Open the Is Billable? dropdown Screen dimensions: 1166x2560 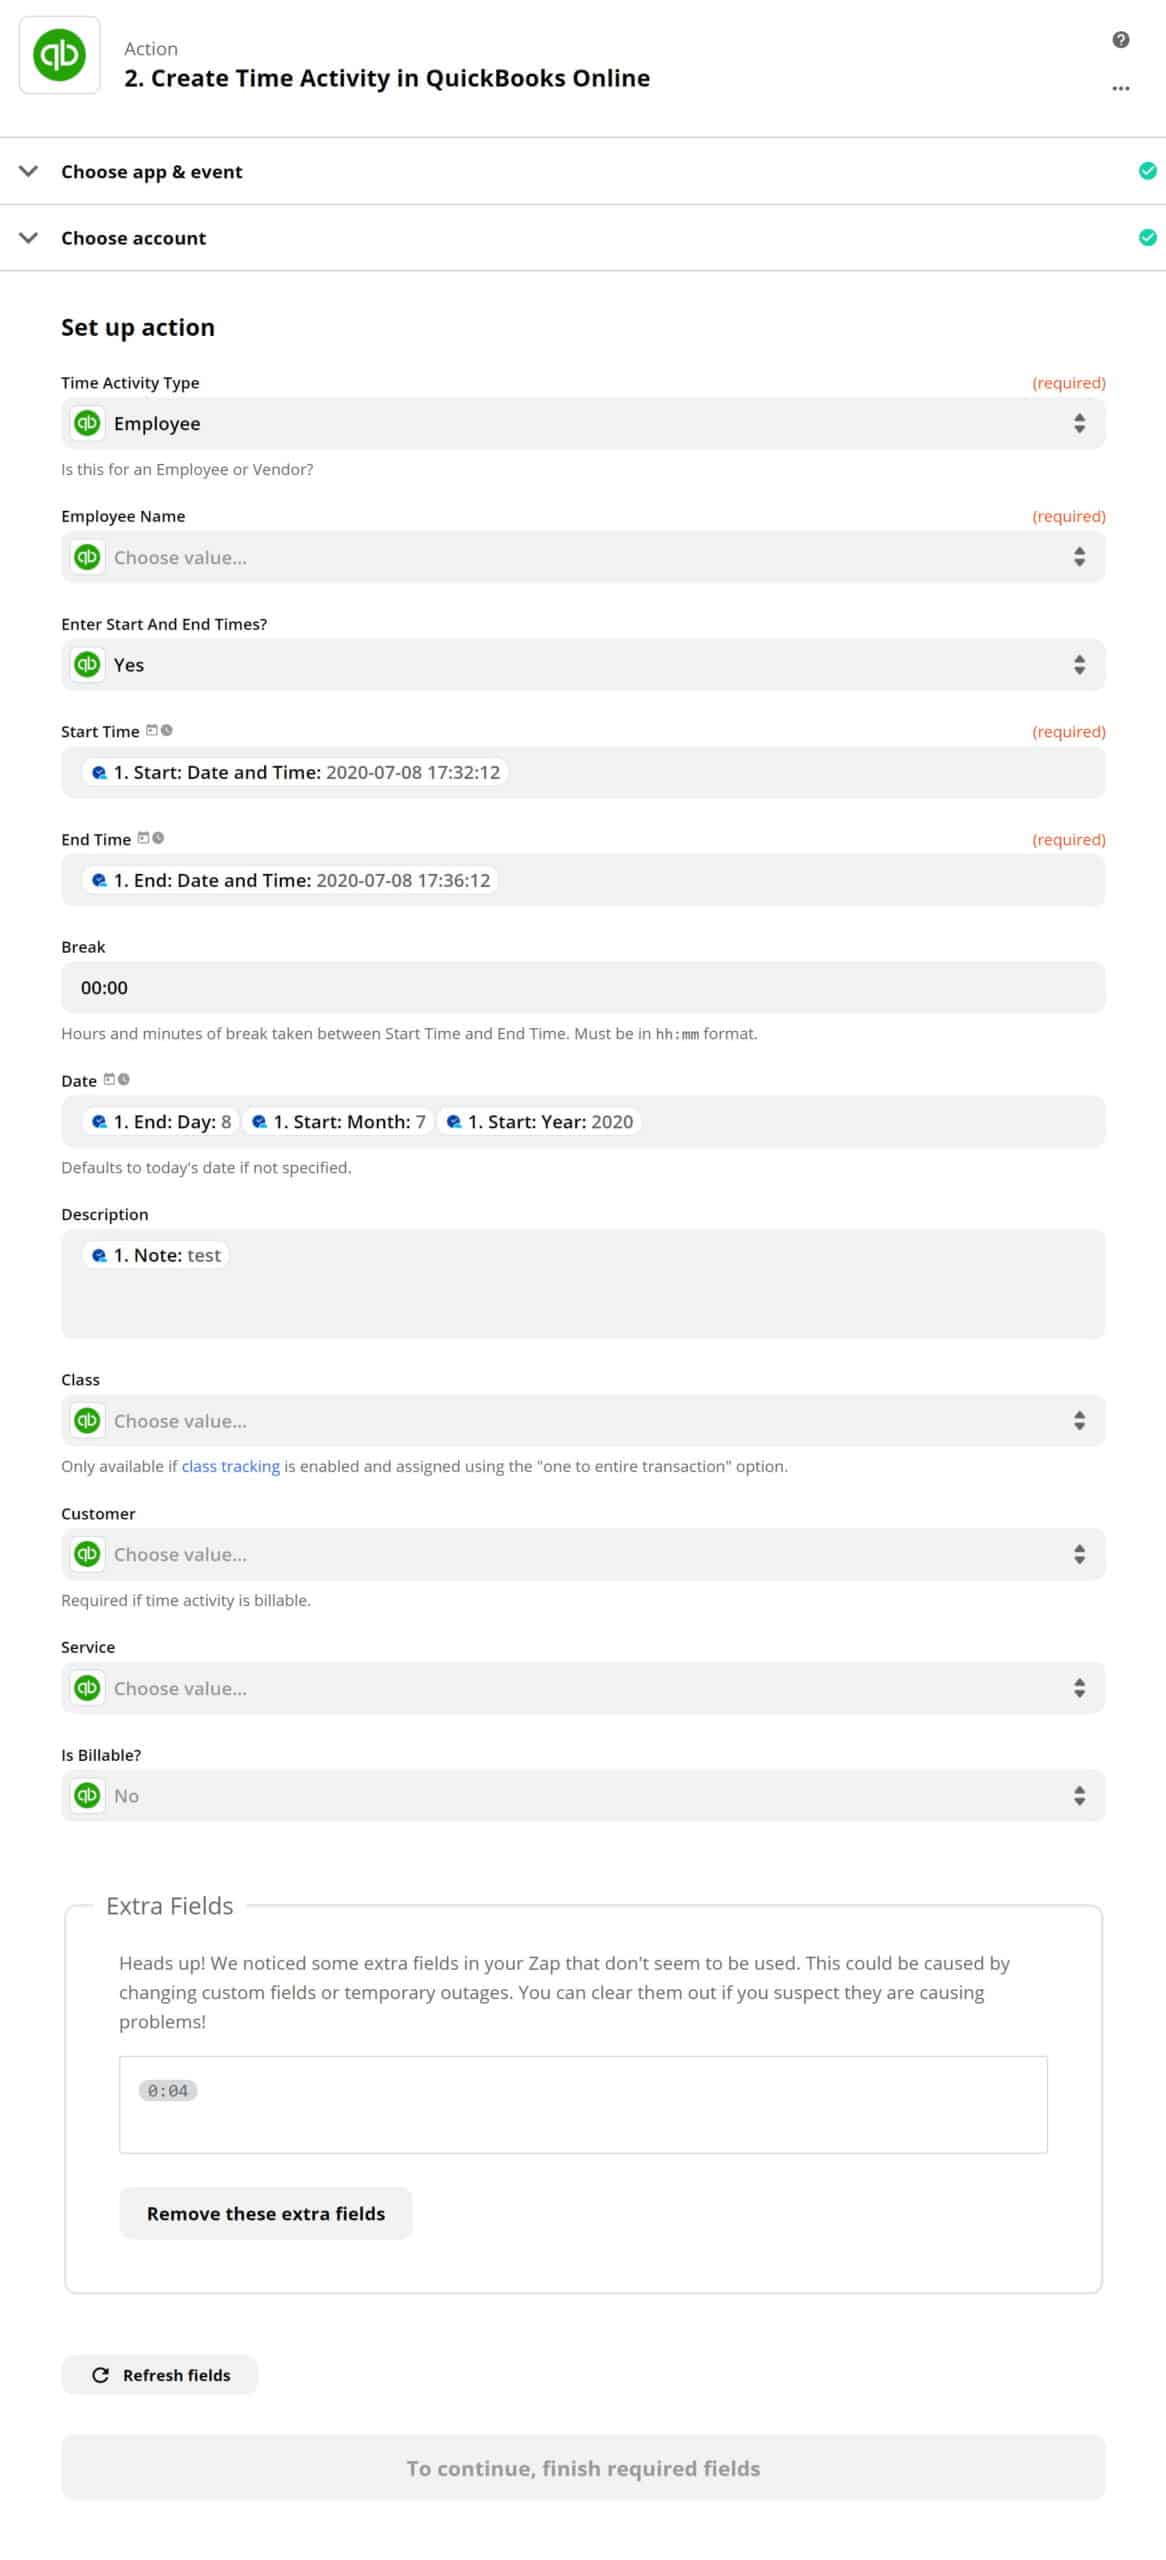pyautogui.click(x=583, y=1796)
